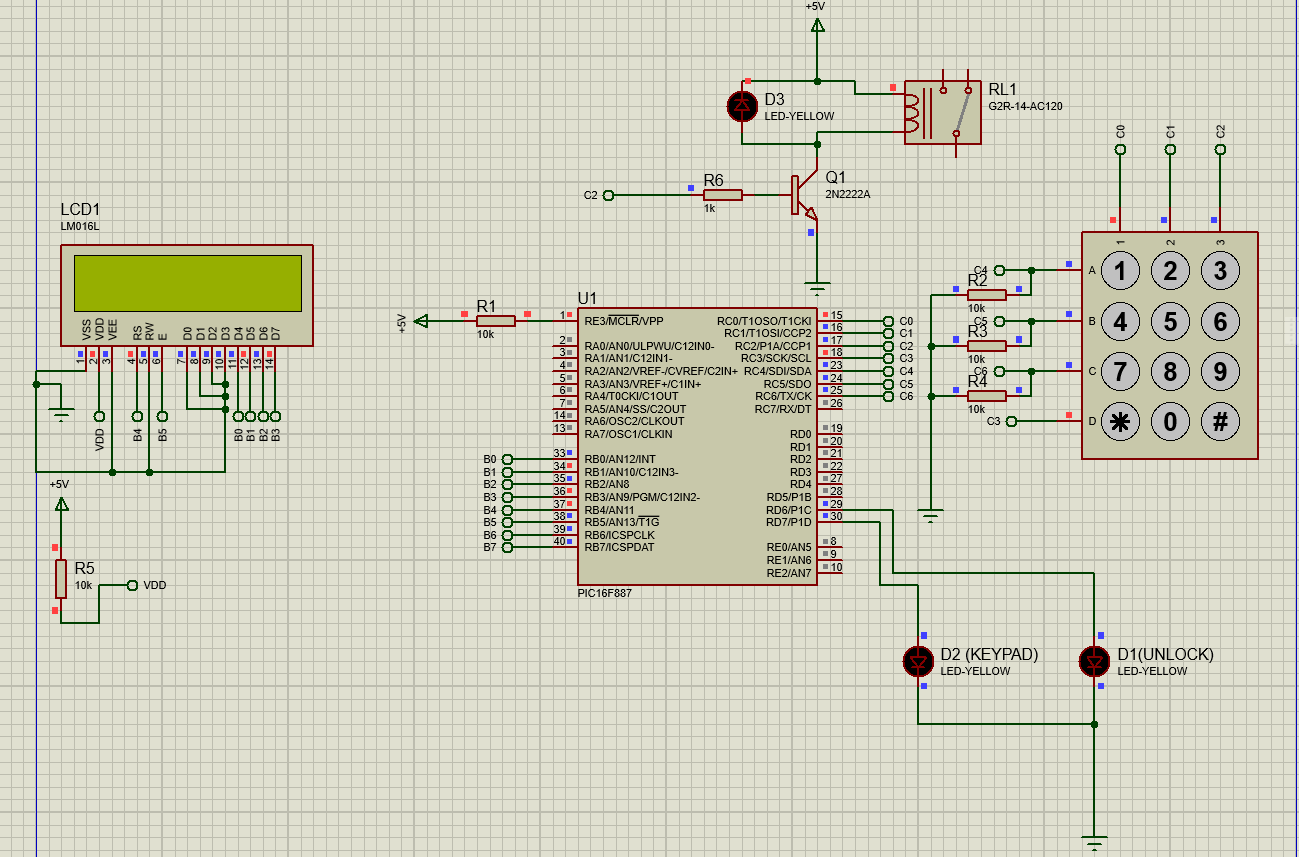The image size is (1299, 857).
Task: Click the D3 LED-YELLOW diode symbol
Action: [742, 106]
